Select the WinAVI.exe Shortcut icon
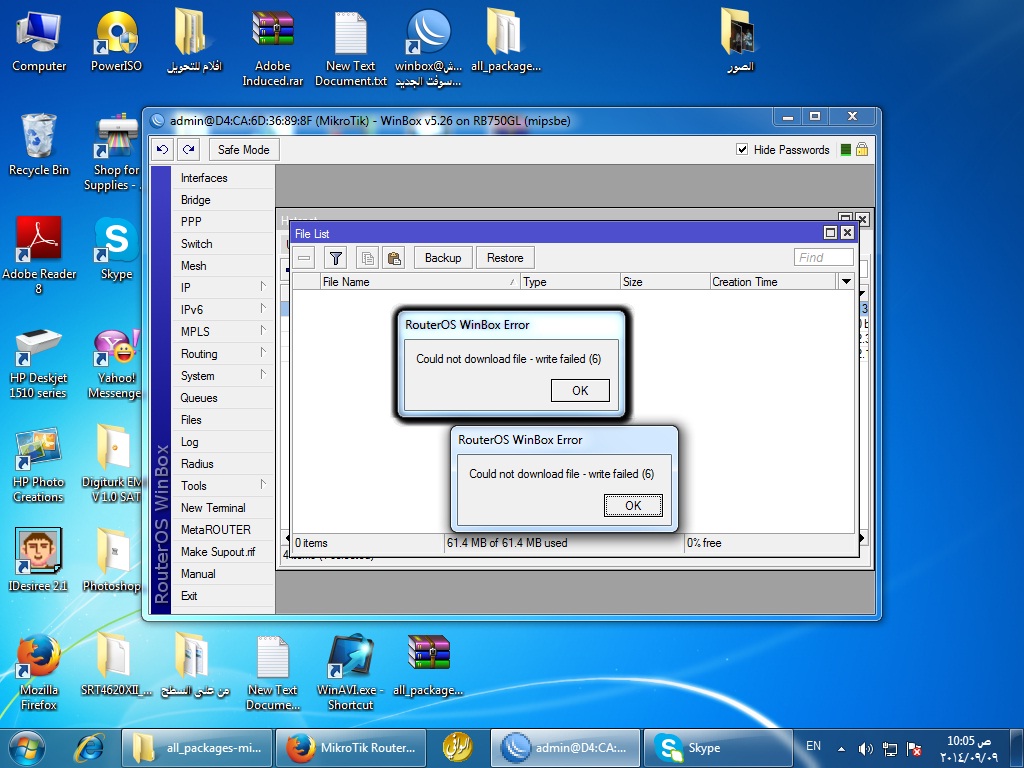Viewport: 1024px width, 768px height. coord(351,673)
